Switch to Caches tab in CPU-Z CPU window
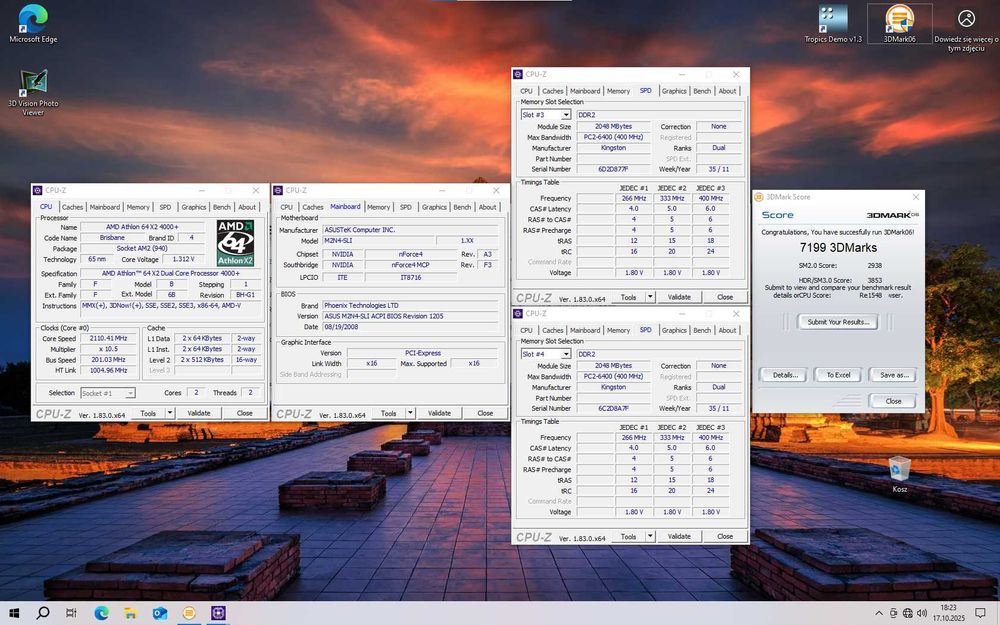 [72, 207]
